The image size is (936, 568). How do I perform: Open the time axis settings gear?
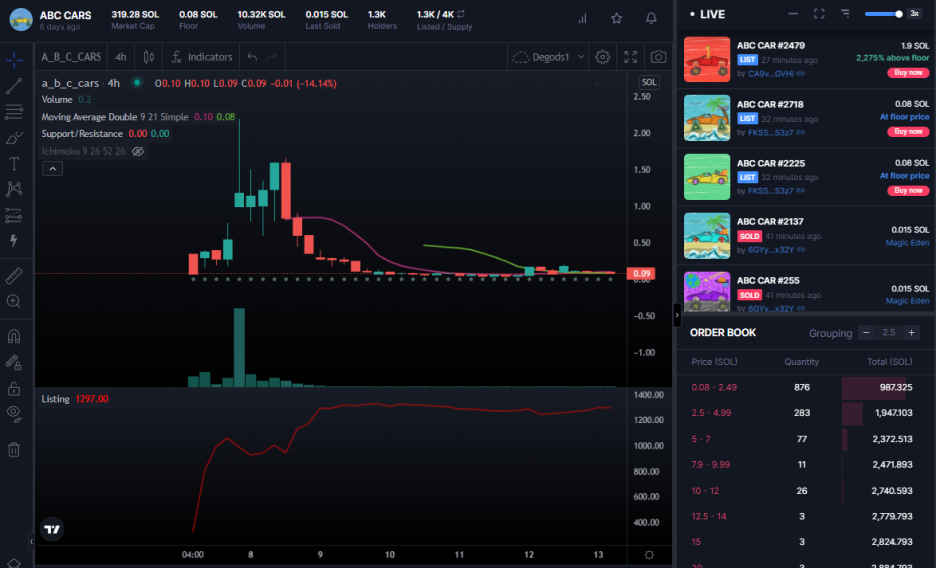pyautogui.click(x=649, y=555)
